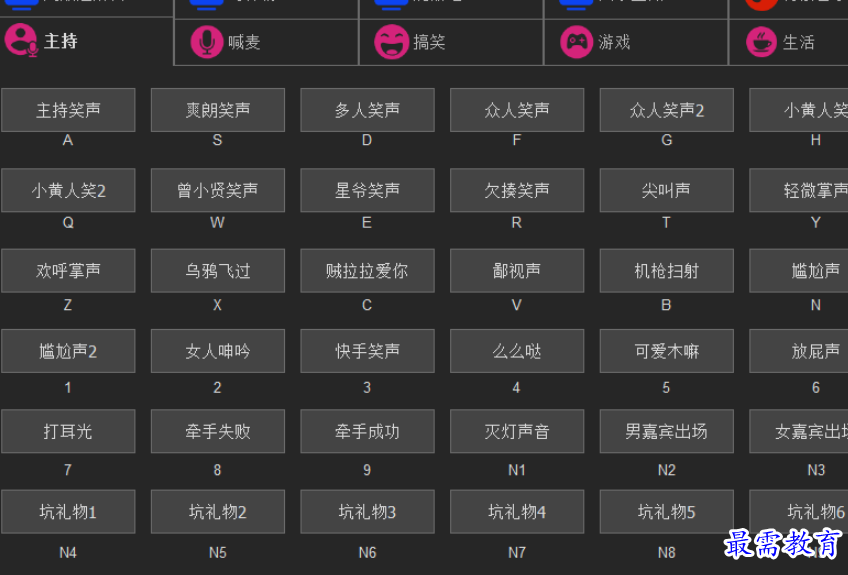Click the 星爷笑声 button
The height and width of the screenshot is (575, 848).
(367, 190)
